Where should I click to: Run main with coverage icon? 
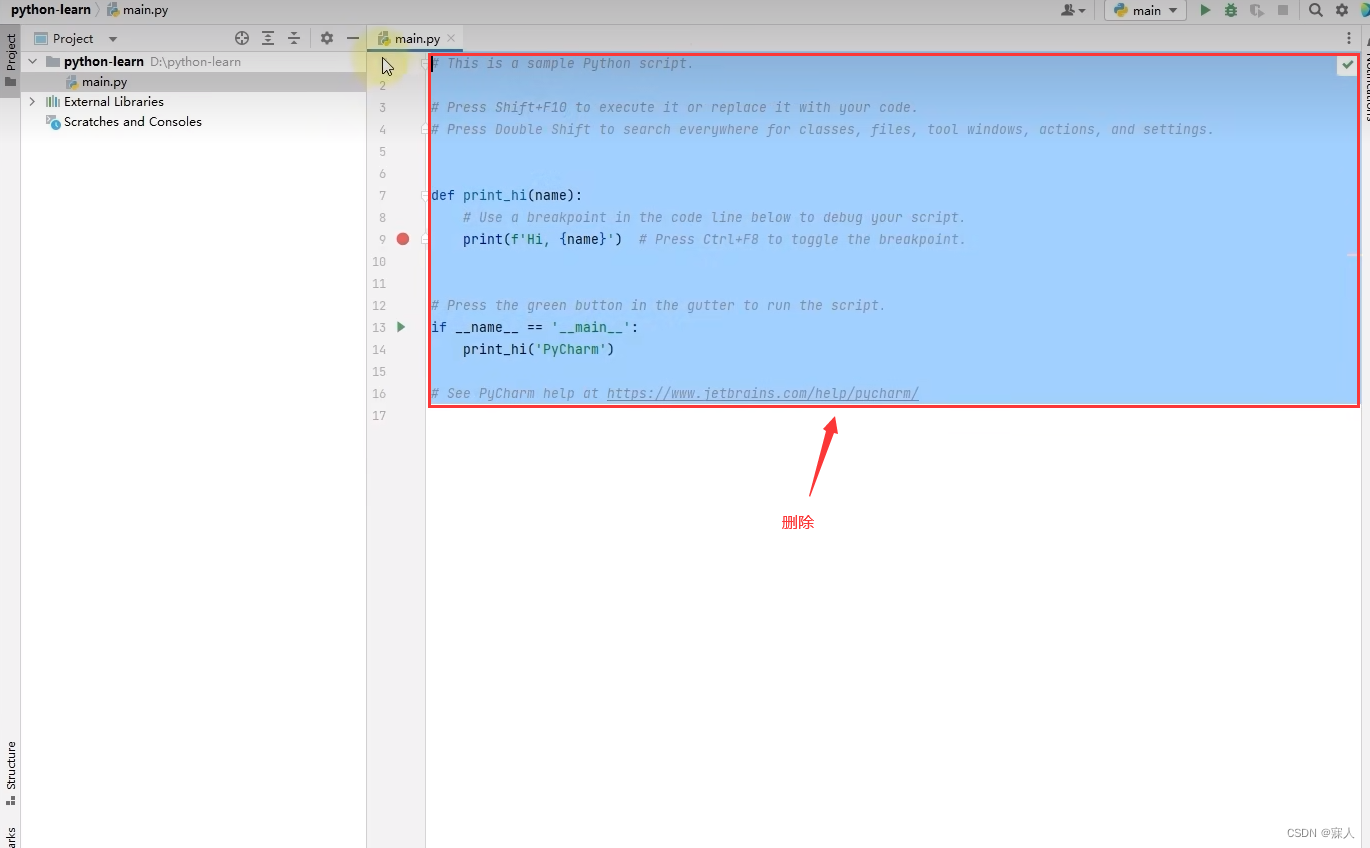(1257, 10)
